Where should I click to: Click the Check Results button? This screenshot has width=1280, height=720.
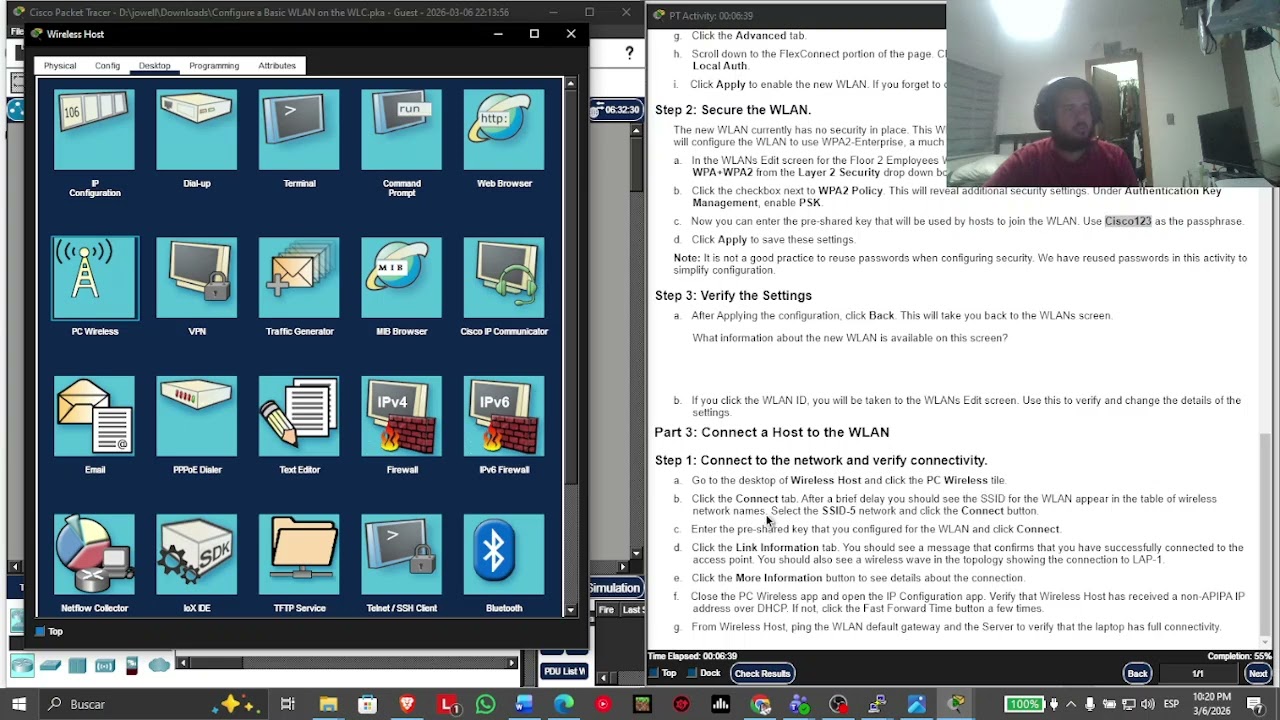762,674
